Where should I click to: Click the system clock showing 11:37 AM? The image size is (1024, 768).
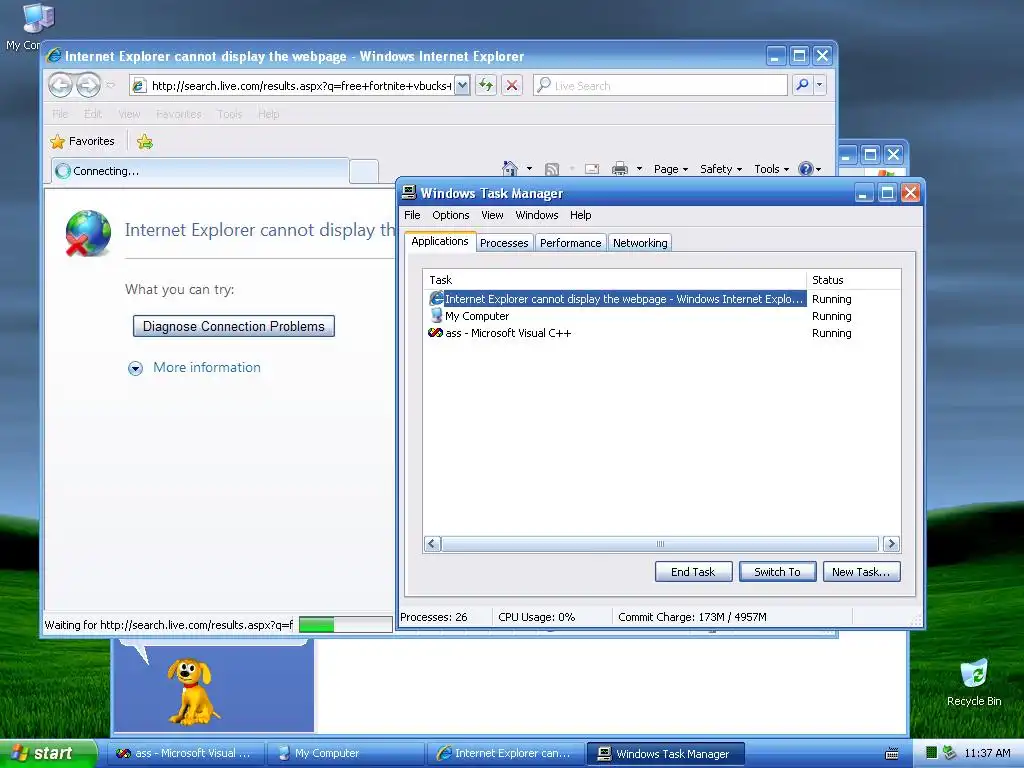click(x=987, y=753)
